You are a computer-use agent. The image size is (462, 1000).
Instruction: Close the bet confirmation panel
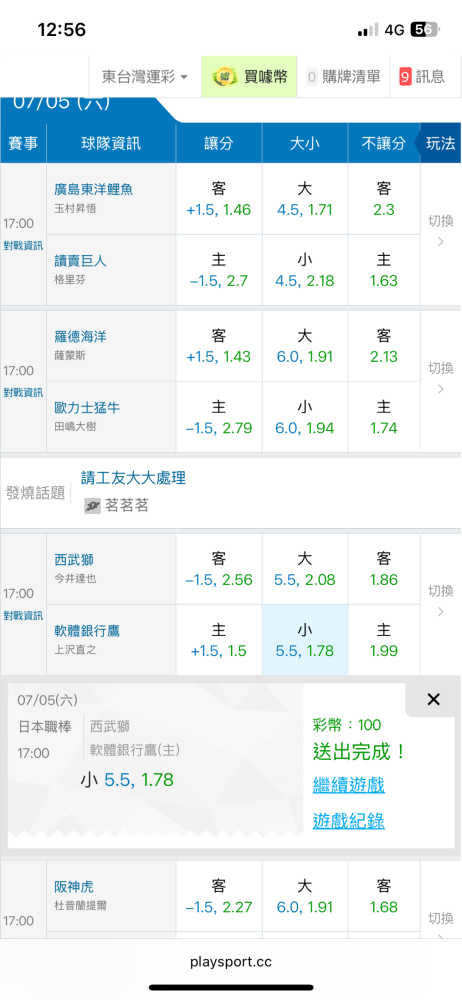tap(433, 700)
